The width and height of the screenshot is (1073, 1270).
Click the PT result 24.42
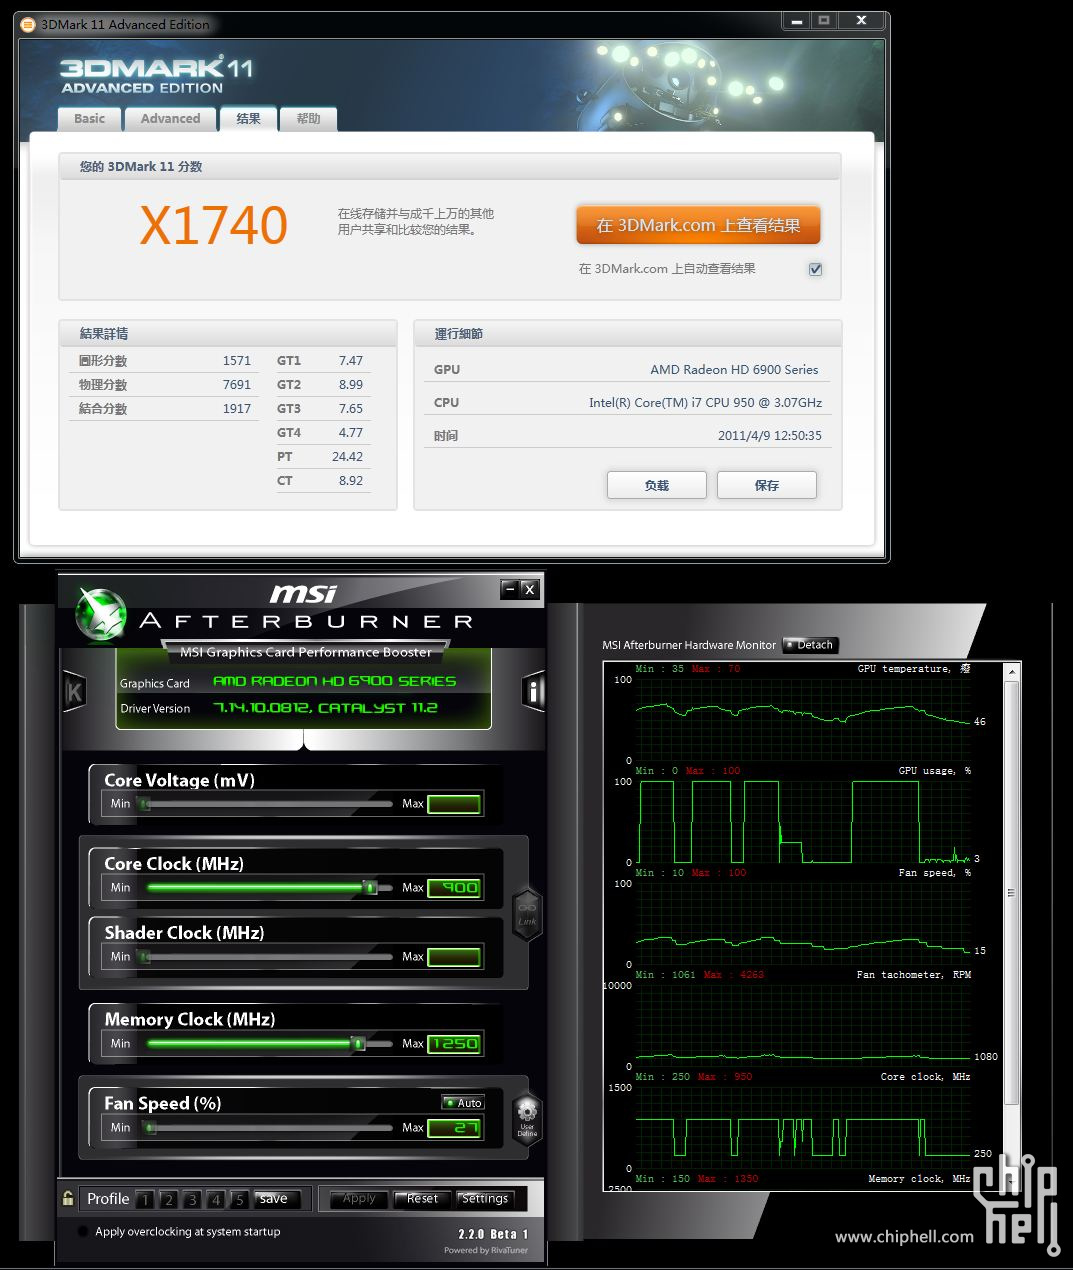pos(348,456)
